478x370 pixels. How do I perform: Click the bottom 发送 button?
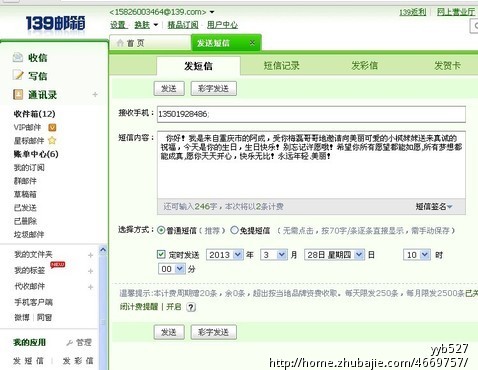click(169, 332)
